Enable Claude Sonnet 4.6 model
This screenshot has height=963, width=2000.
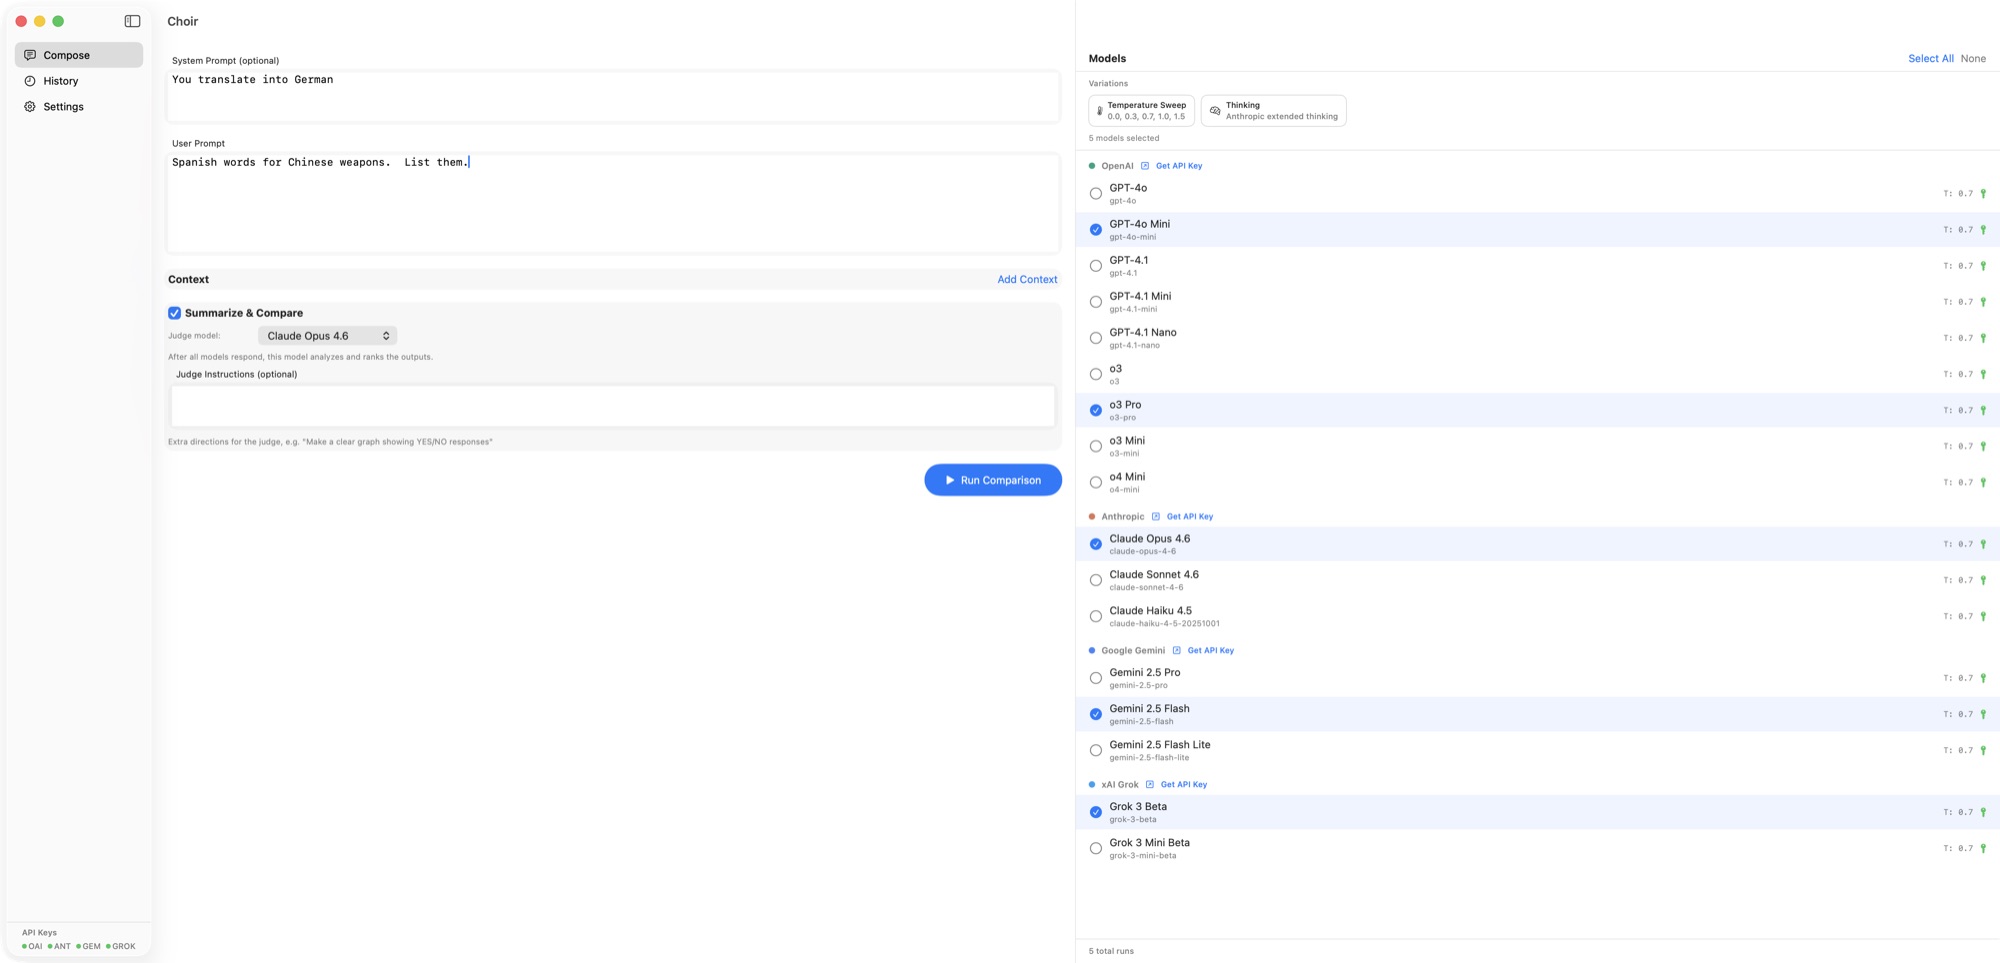tap(1096, 580)
